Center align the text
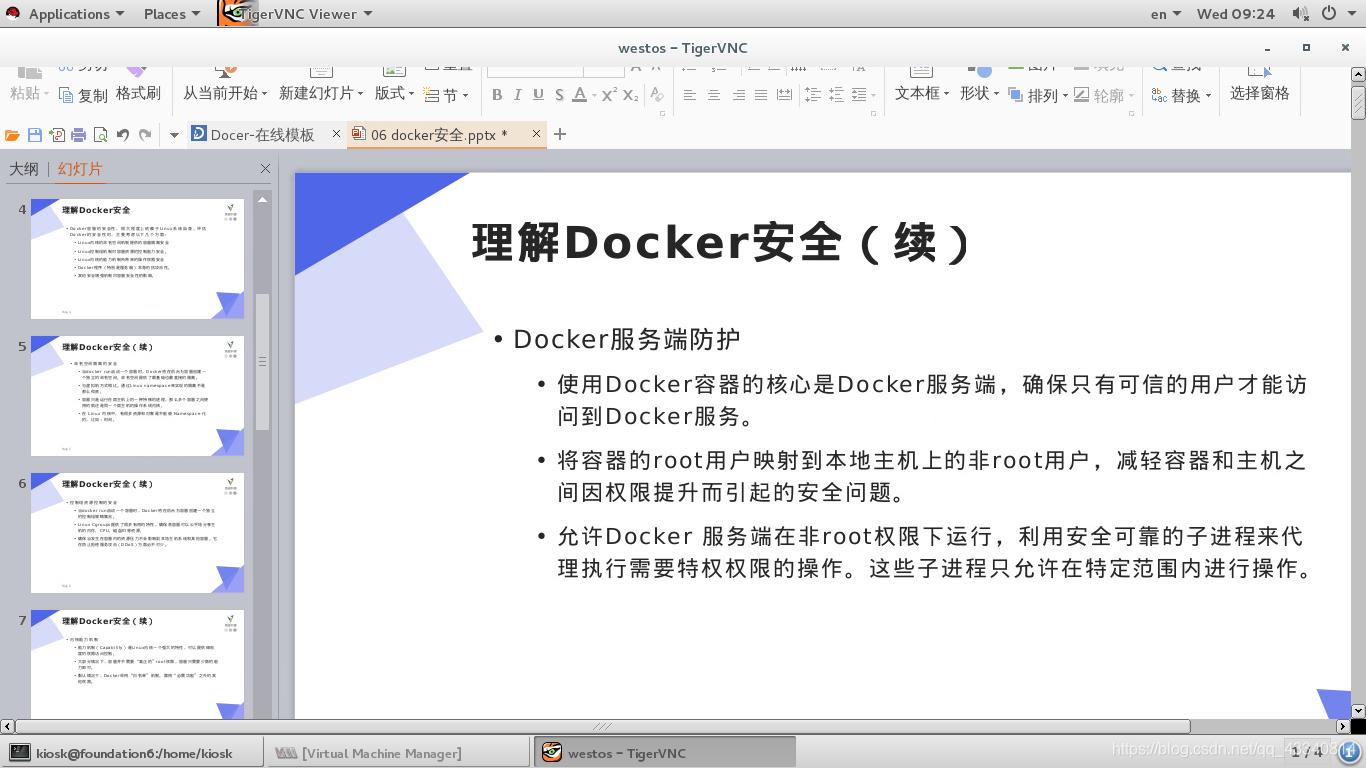This screenshot has height=768, width=1366. pos(714,95)
